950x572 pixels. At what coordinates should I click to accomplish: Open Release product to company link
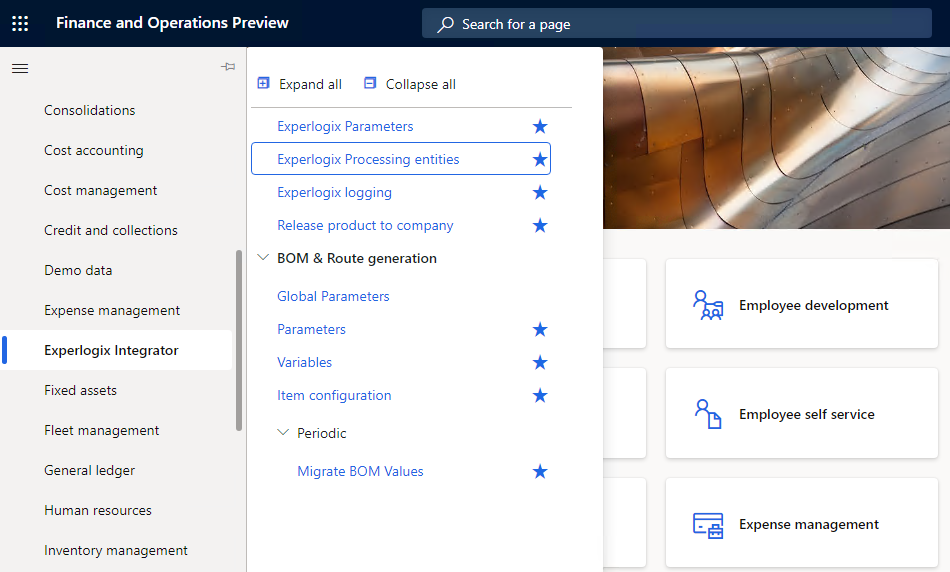pyautogui.click(x=365, y=225)
